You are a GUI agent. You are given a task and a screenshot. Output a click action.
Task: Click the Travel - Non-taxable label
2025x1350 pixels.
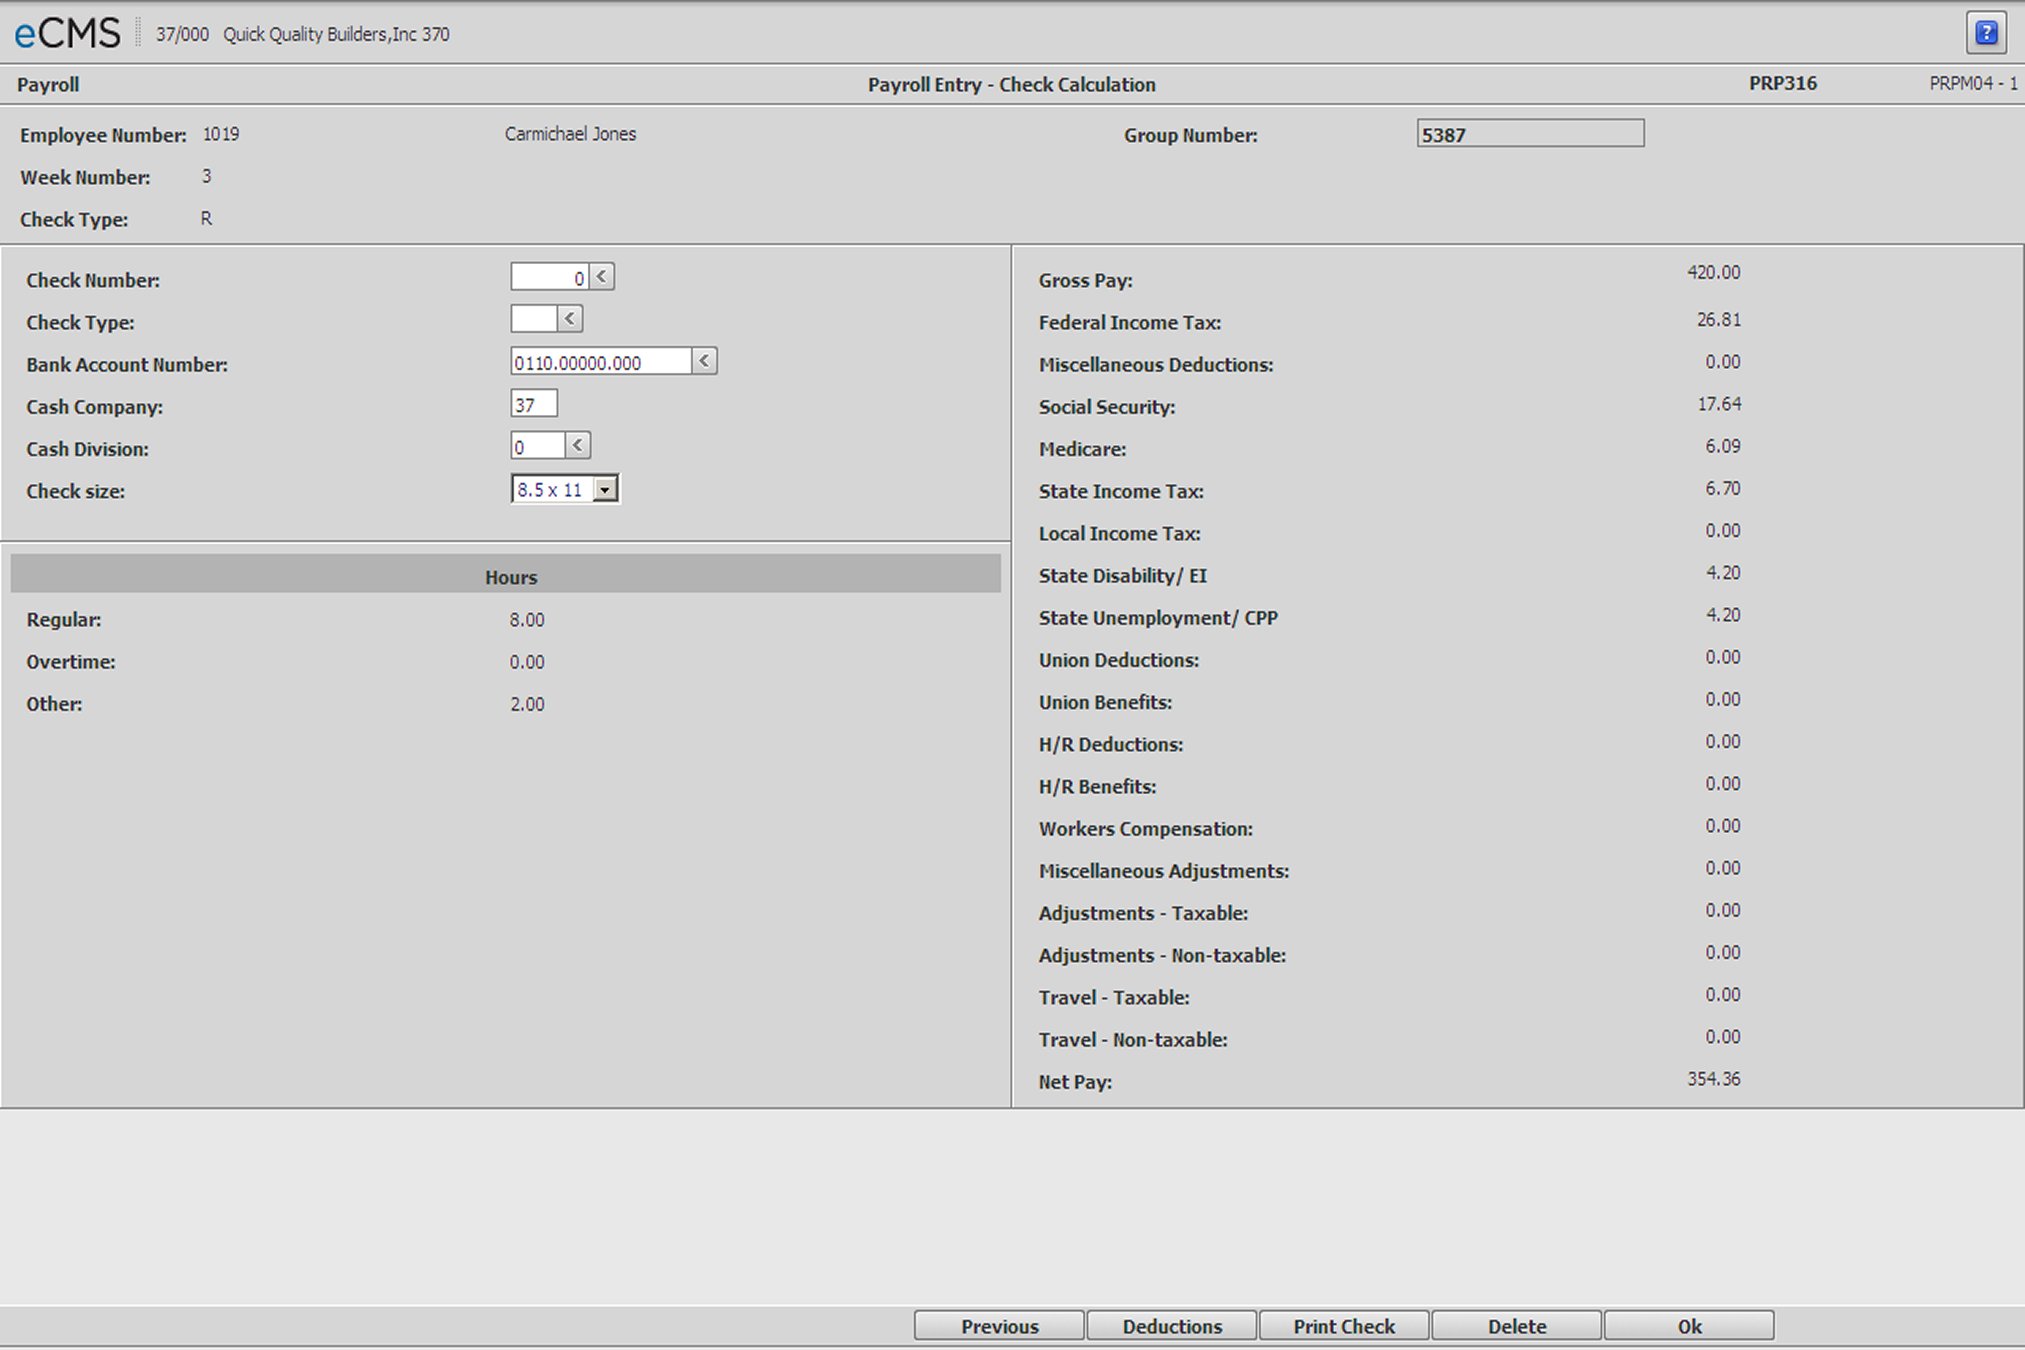click(1133, 1040)
